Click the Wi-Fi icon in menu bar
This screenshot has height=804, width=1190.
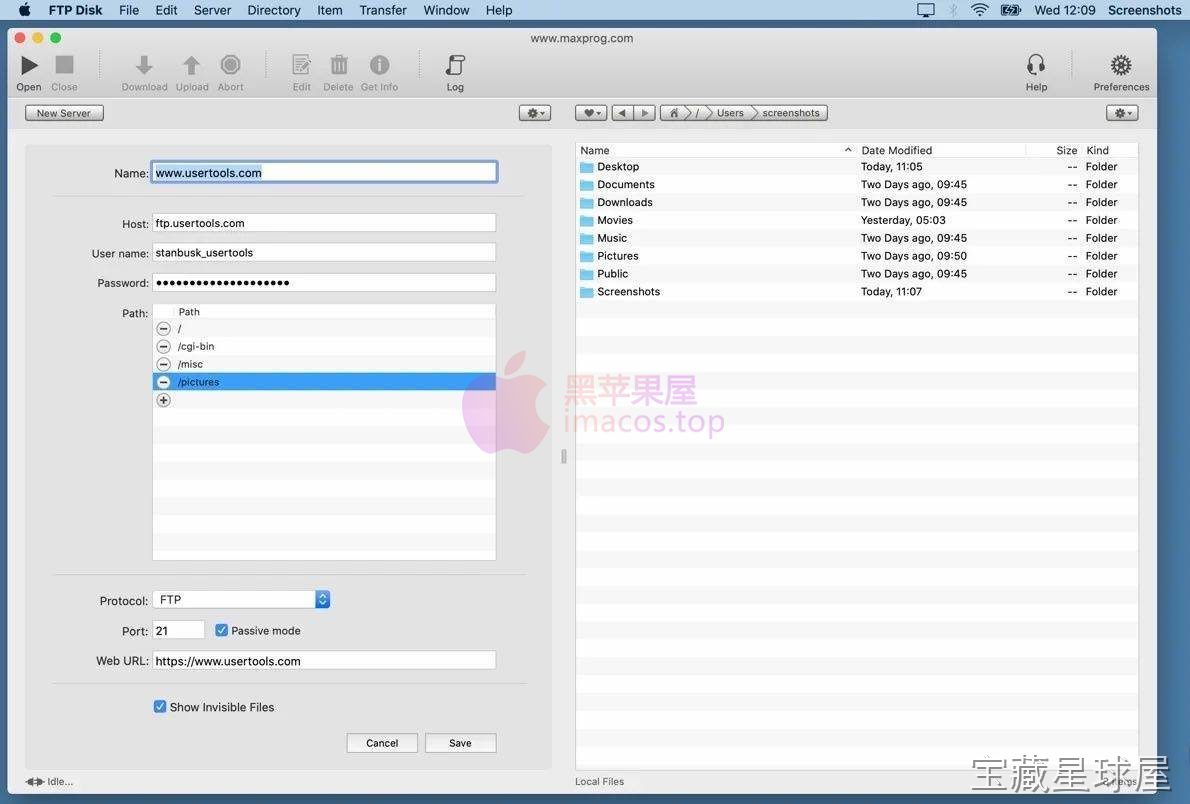pos(980,10)
